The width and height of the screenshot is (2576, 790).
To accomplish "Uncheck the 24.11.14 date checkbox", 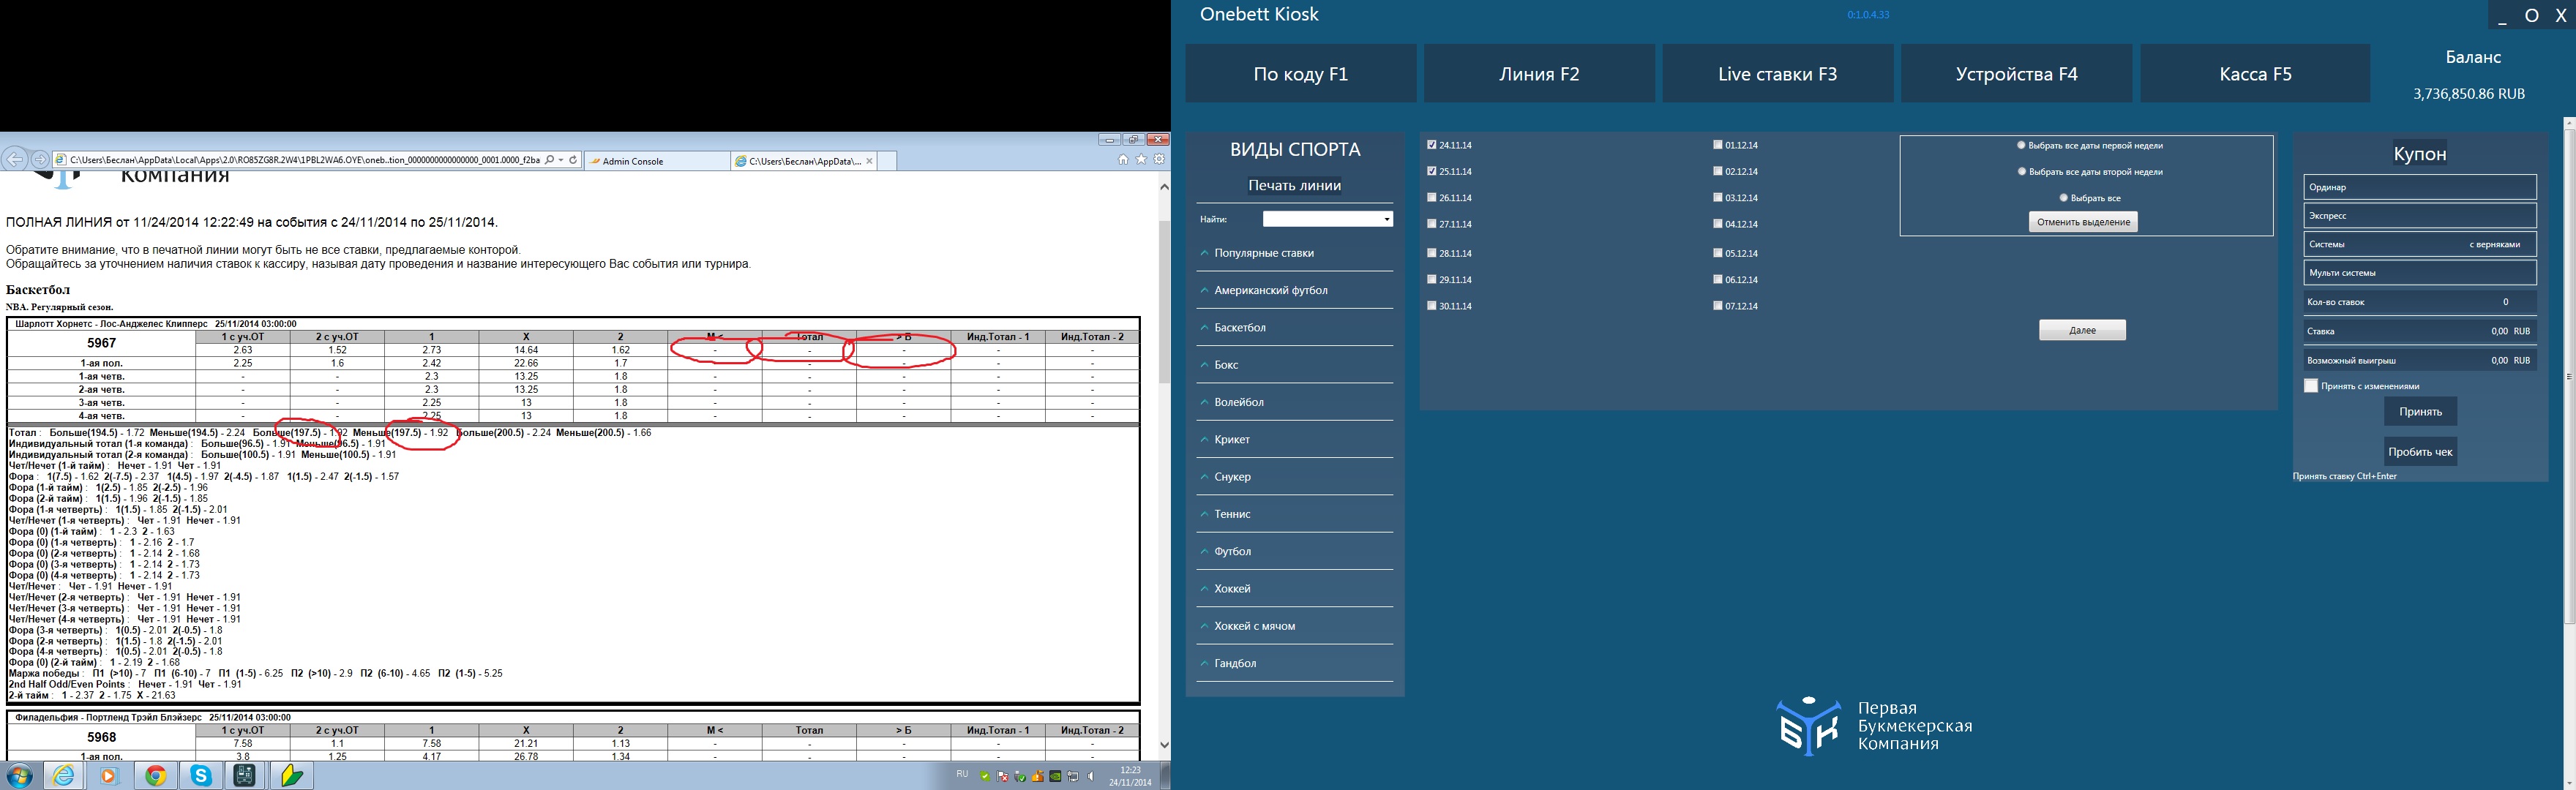I will coord(1432,145).
